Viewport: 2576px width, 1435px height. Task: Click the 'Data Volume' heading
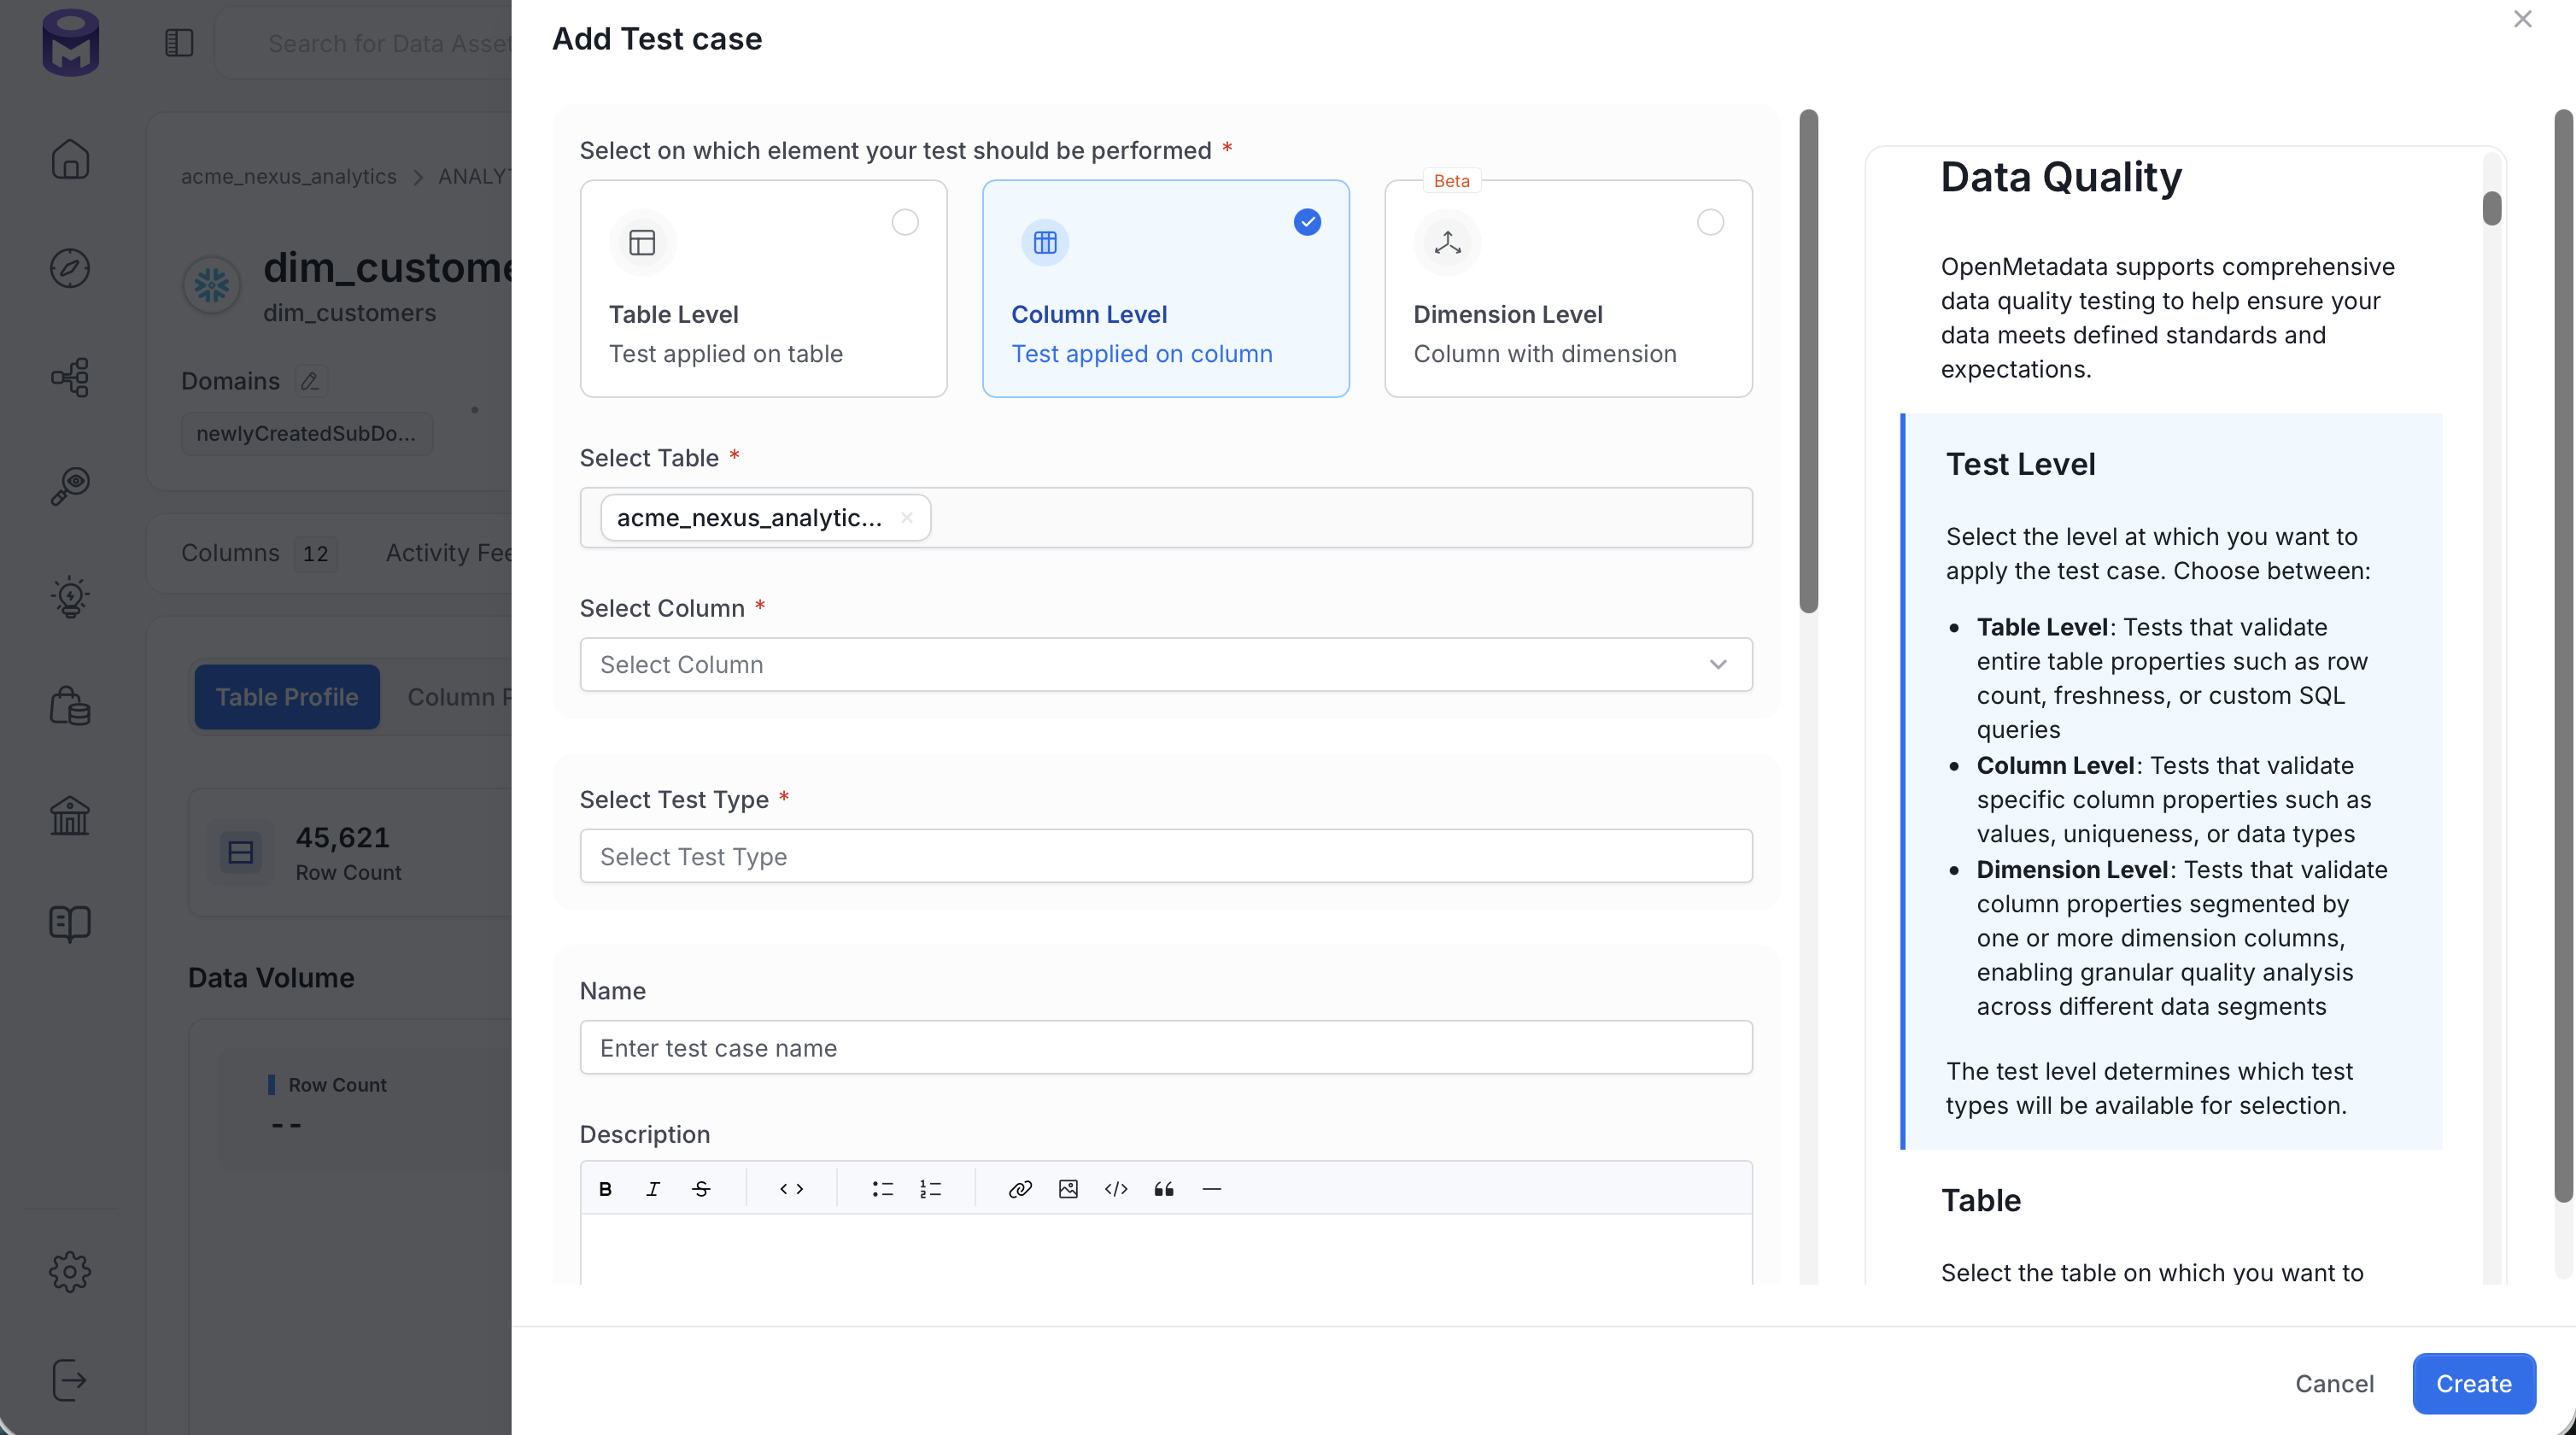coord(271,977)
